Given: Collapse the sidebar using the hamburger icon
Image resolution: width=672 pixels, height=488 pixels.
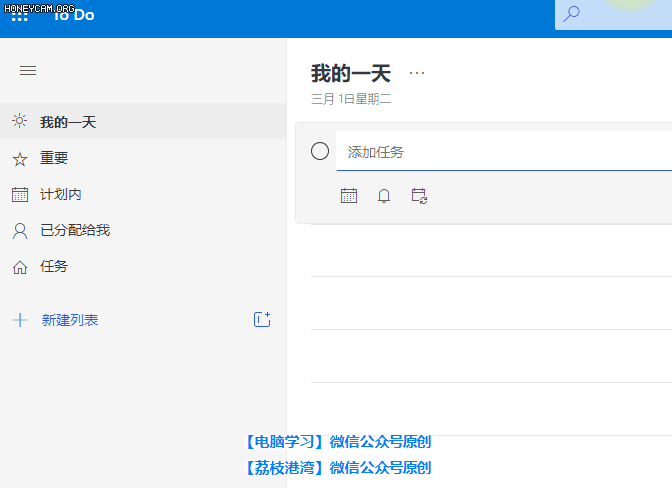Looking at the screenshot, I should click(28, 71).
